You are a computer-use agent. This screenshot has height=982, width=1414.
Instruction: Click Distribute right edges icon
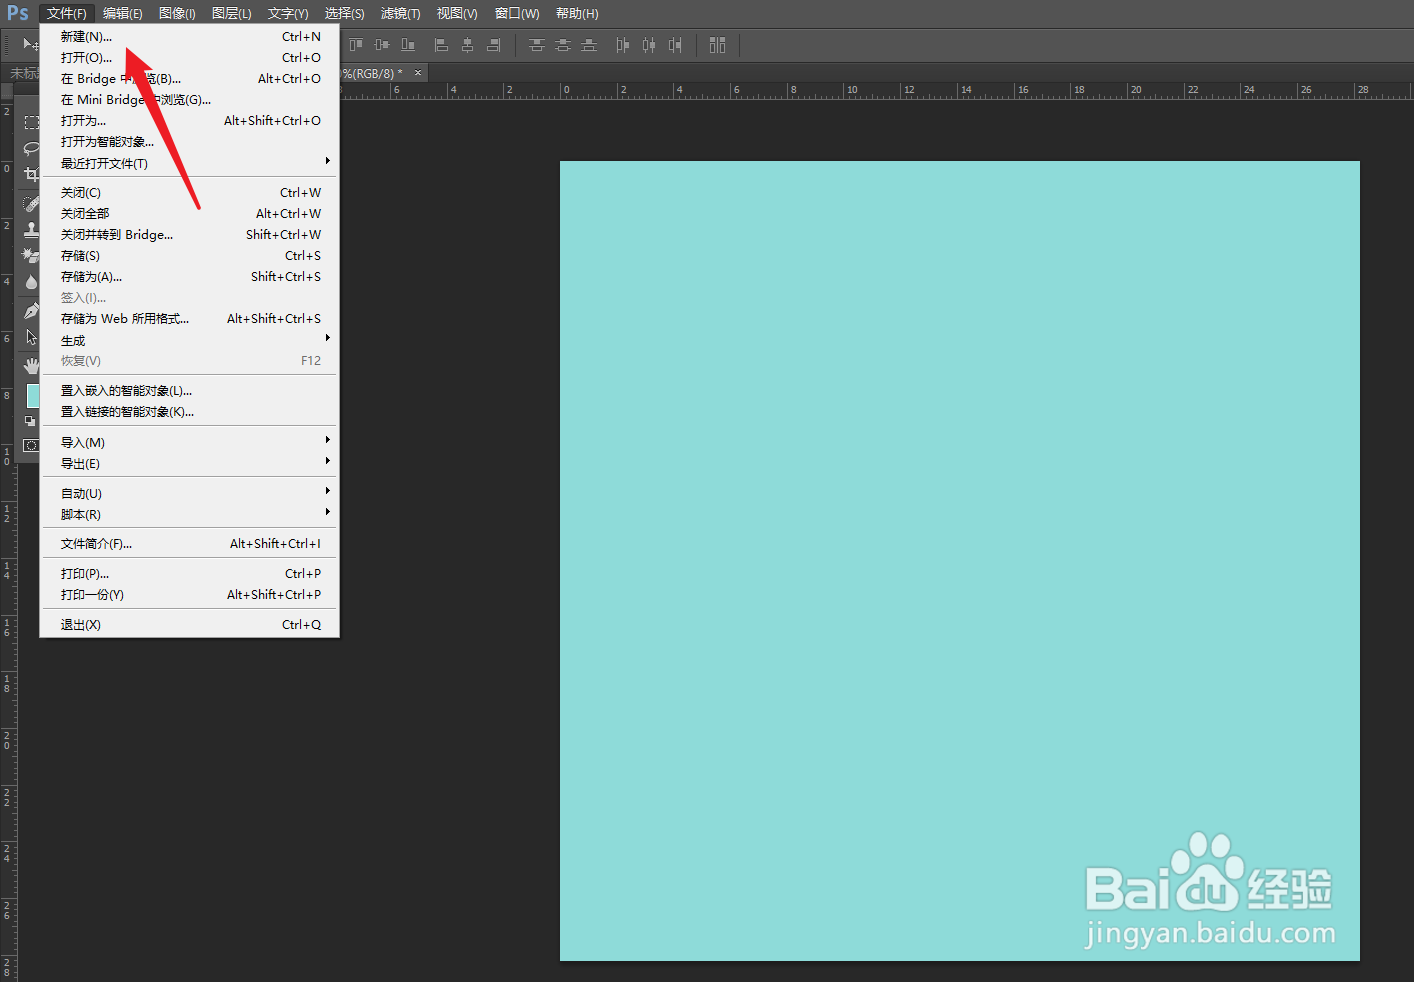pyautogui.click(x=676, y=45)
